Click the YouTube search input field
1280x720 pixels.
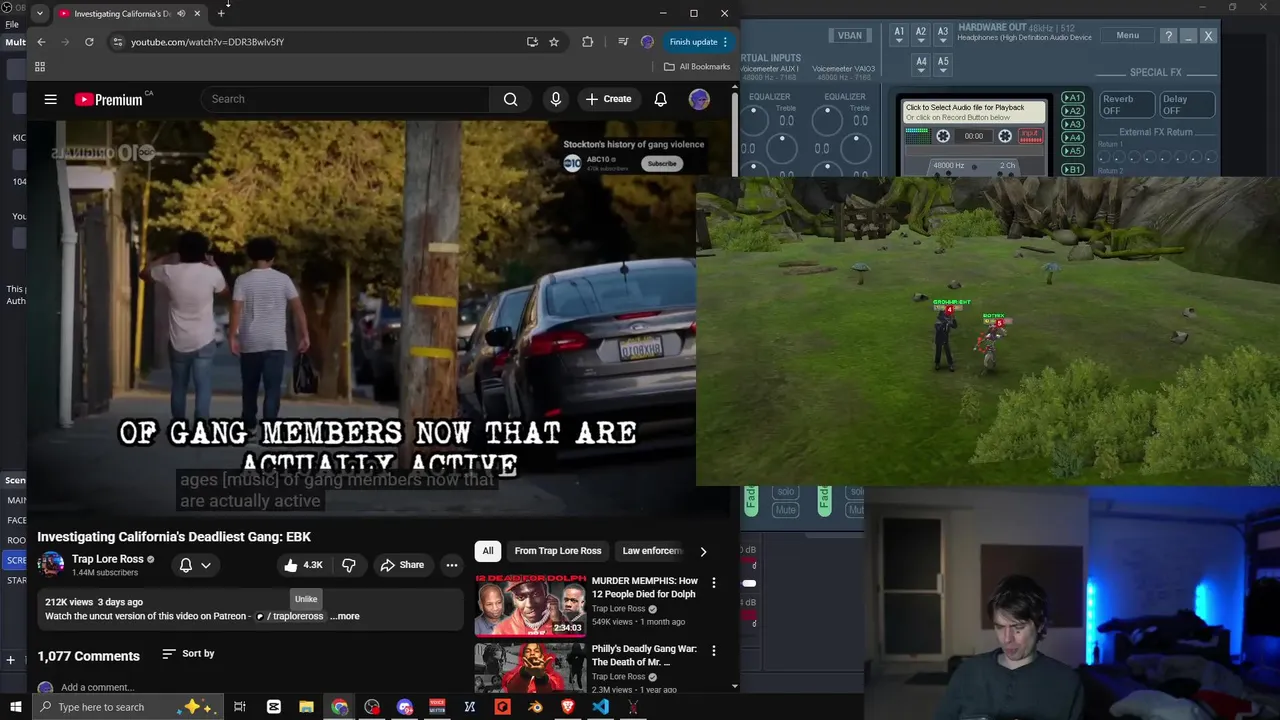(x=345, y=99)
